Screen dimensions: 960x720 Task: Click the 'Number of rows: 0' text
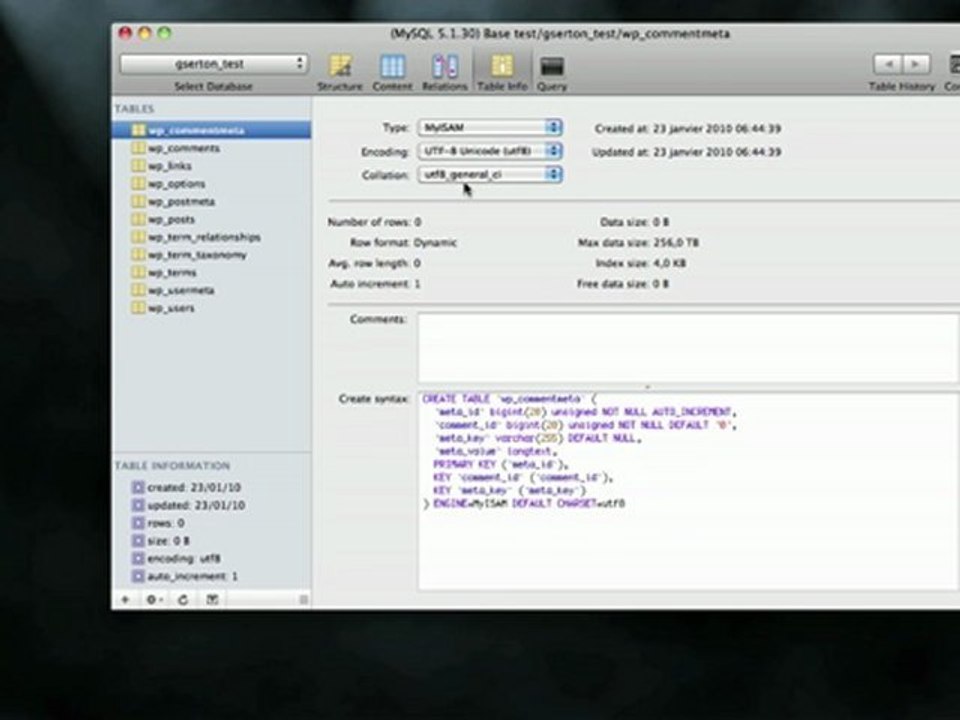pyautogui.click(x=375, y=222)
